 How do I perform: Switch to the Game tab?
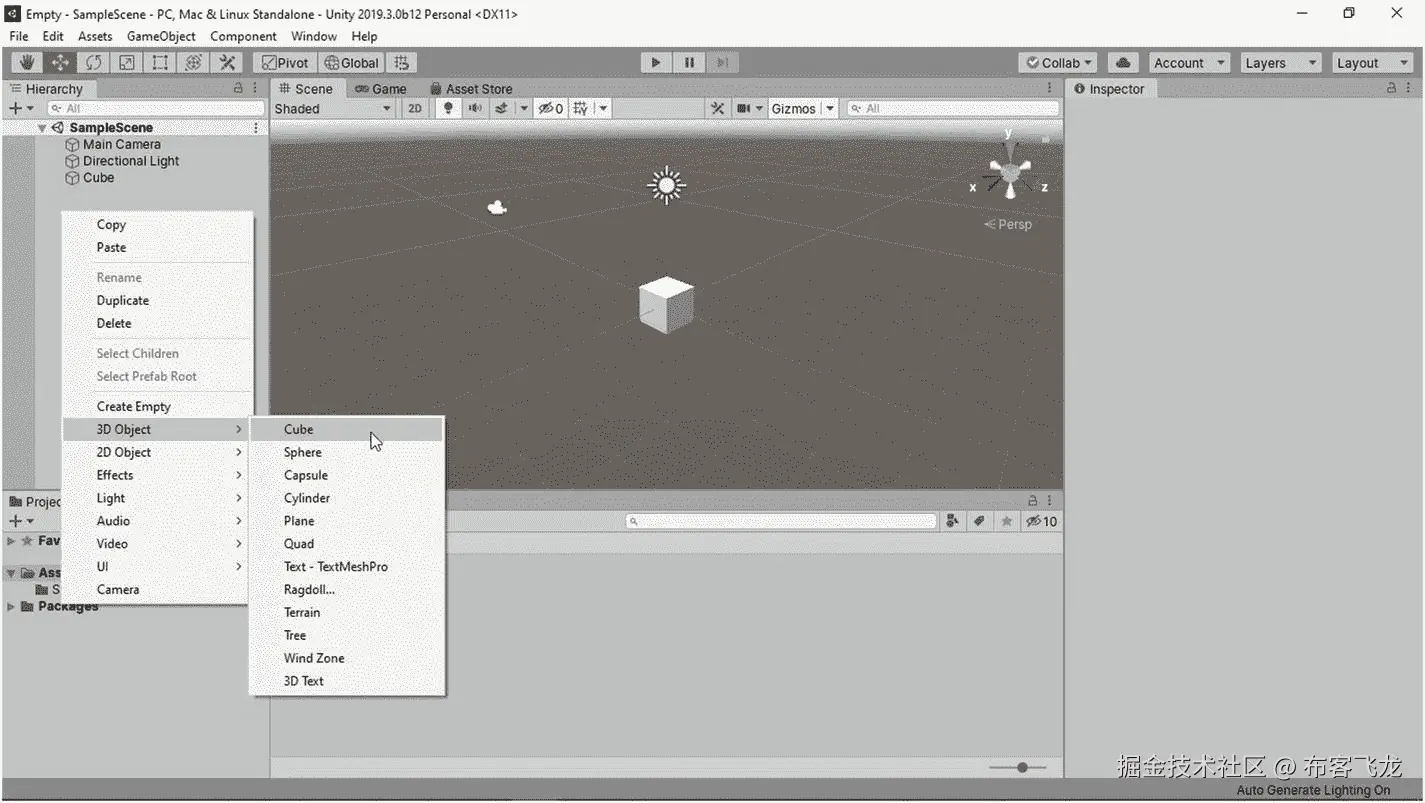pyautogui.click(x=381, y=88)
